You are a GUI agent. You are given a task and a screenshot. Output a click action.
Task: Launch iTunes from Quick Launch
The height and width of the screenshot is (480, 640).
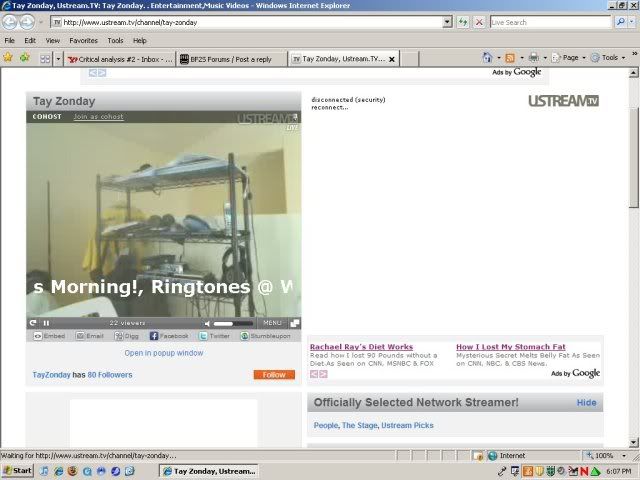point(44,471)
